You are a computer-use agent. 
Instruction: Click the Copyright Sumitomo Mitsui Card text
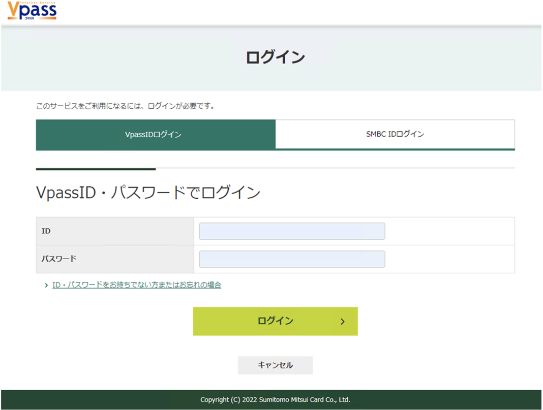[275, 400]
